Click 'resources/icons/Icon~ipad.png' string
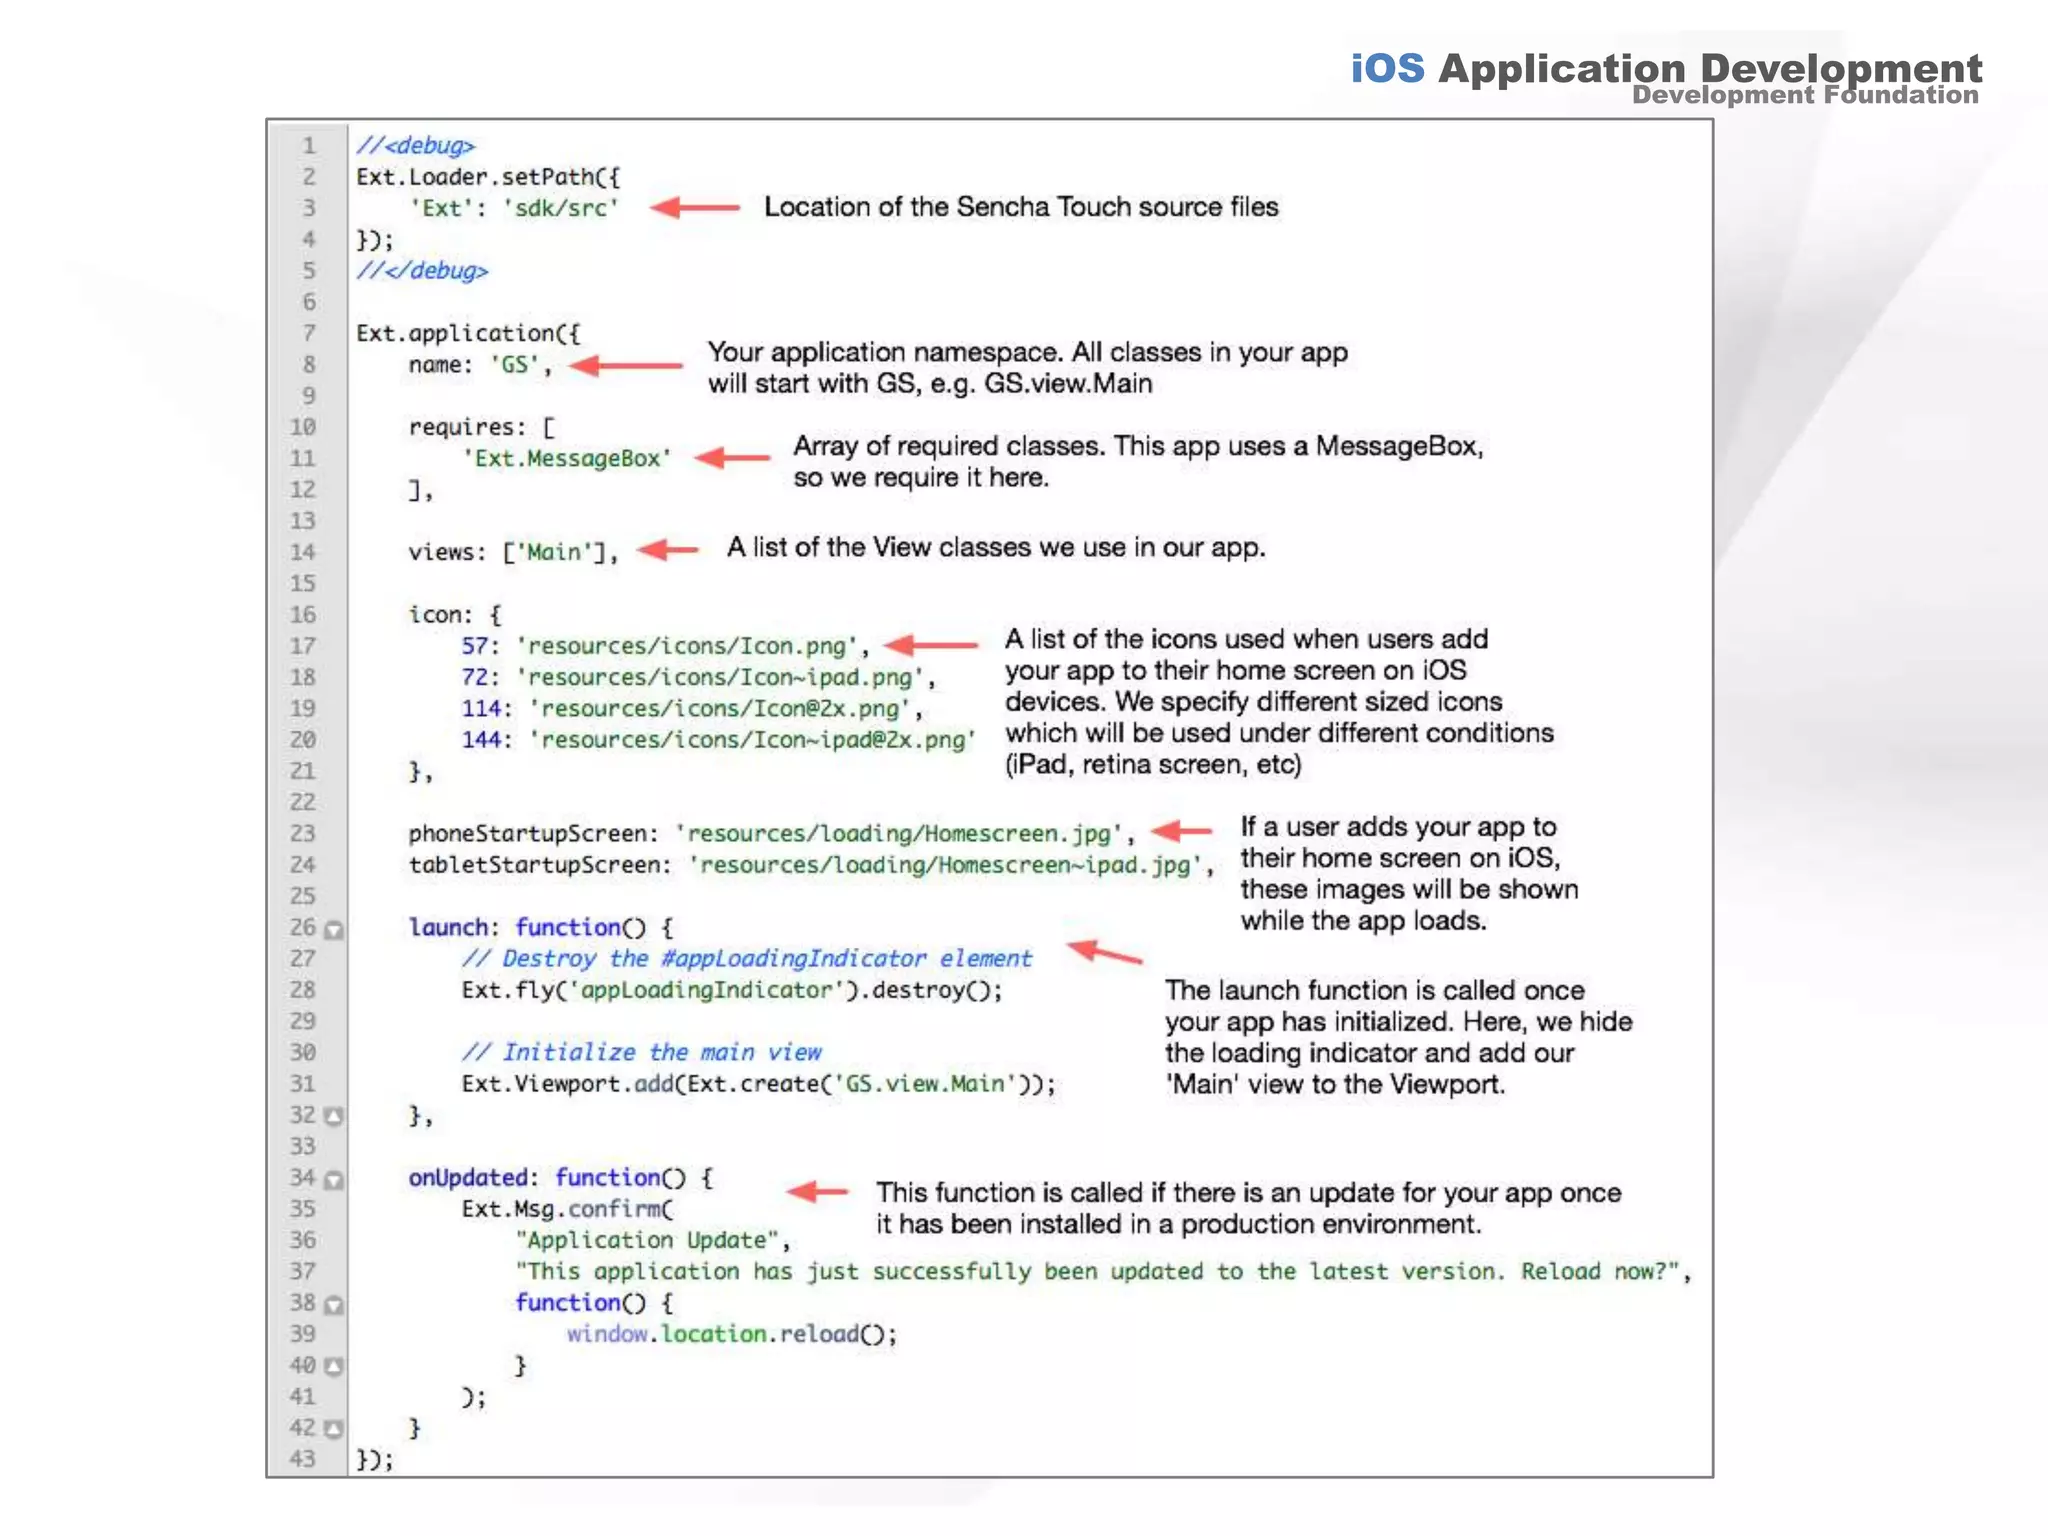 [x=720, y=677]
